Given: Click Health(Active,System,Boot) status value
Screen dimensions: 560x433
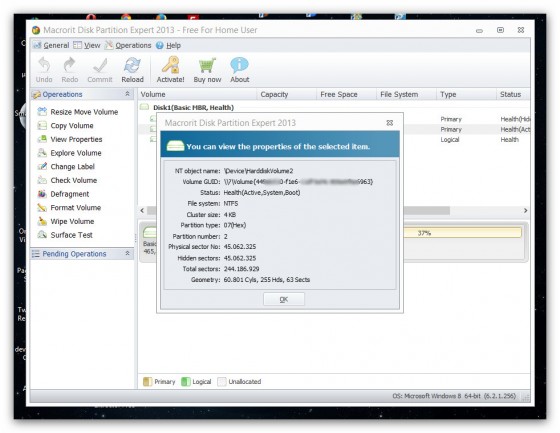Looking at the screenshot, I should click(x=262, y=193).
